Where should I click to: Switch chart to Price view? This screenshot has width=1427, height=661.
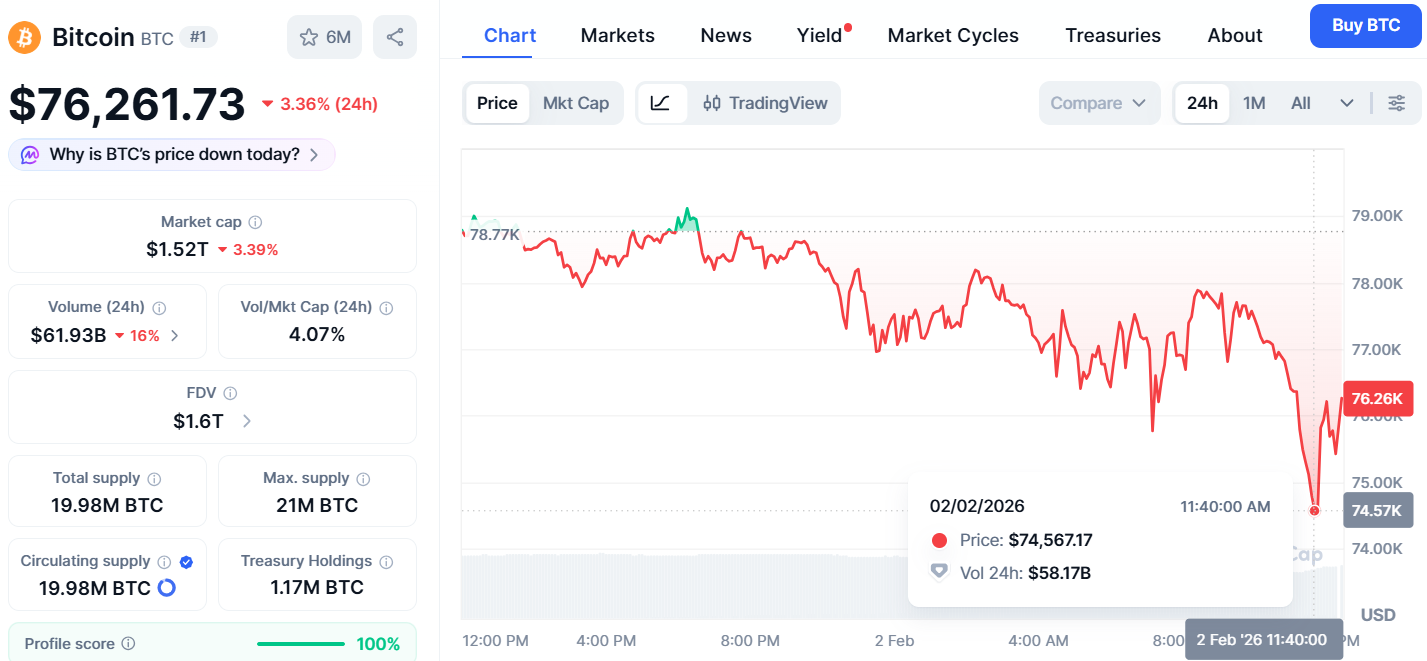coord(497,103)
